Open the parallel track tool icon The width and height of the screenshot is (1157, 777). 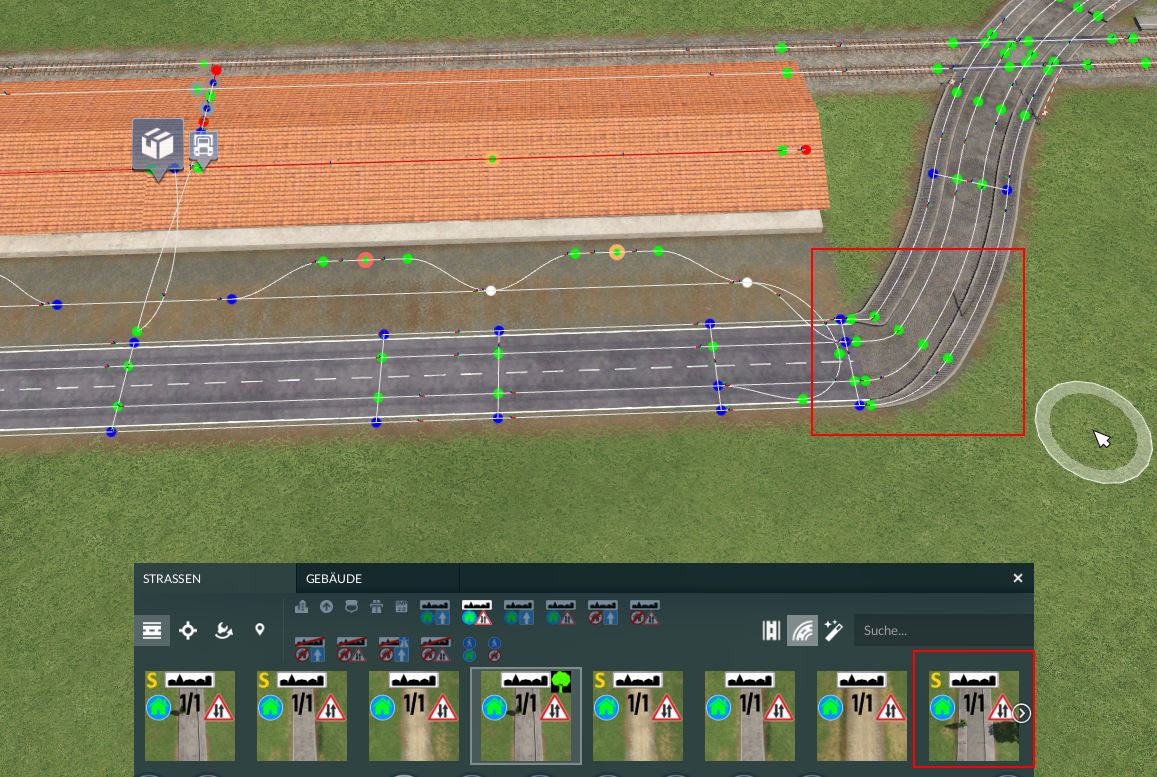click(x=771, y=630)
